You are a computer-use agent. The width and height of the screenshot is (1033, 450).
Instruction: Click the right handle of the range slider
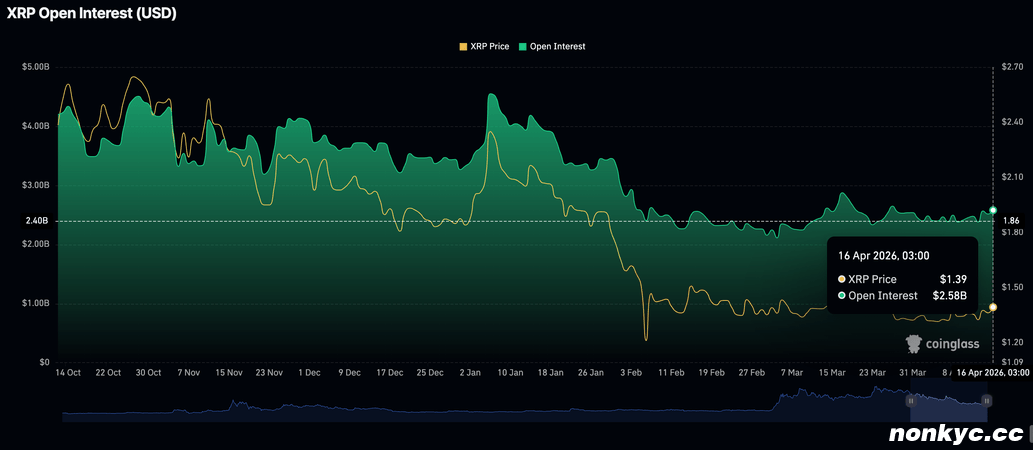tap(987, 400)
